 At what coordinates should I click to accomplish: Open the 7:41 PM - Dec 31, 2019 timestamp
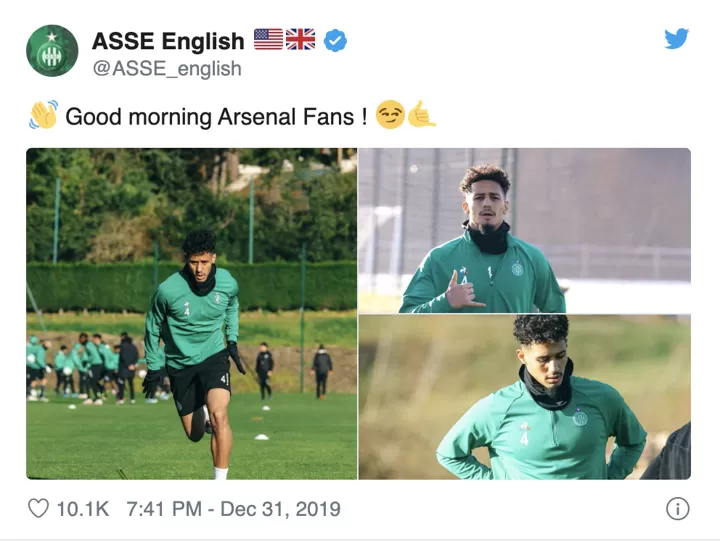tap(233, 509)
